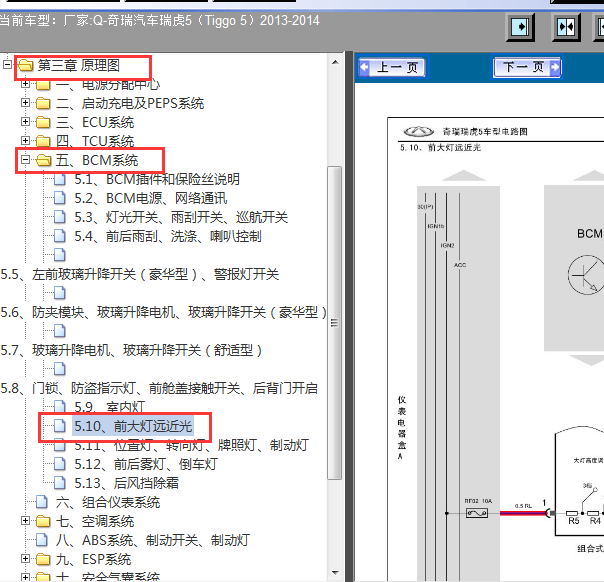Click folder icon of 二、启动充电及PEPS系统
Image resolution: width=604 pixels, height=582 pixels.
click(43, 103)
